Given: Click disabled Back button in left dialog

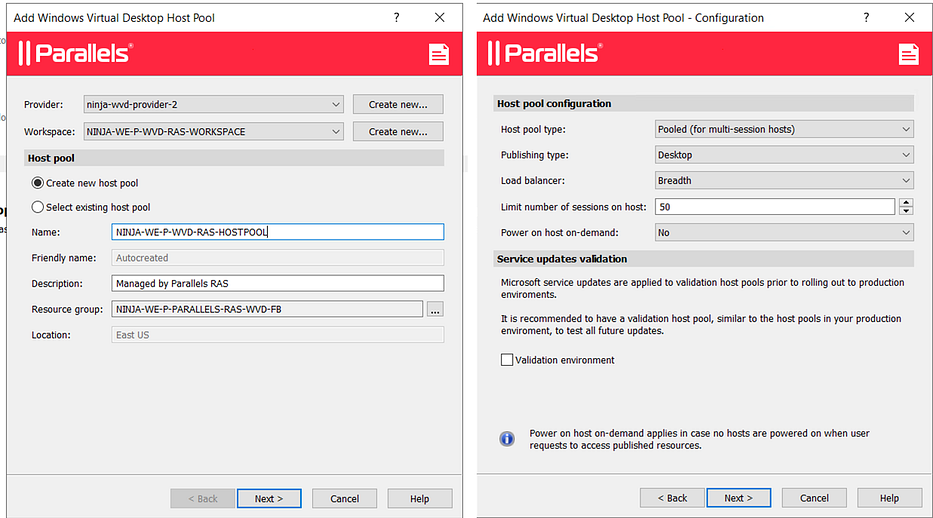Looking at the screenshot, I should (x=203, y=498).
